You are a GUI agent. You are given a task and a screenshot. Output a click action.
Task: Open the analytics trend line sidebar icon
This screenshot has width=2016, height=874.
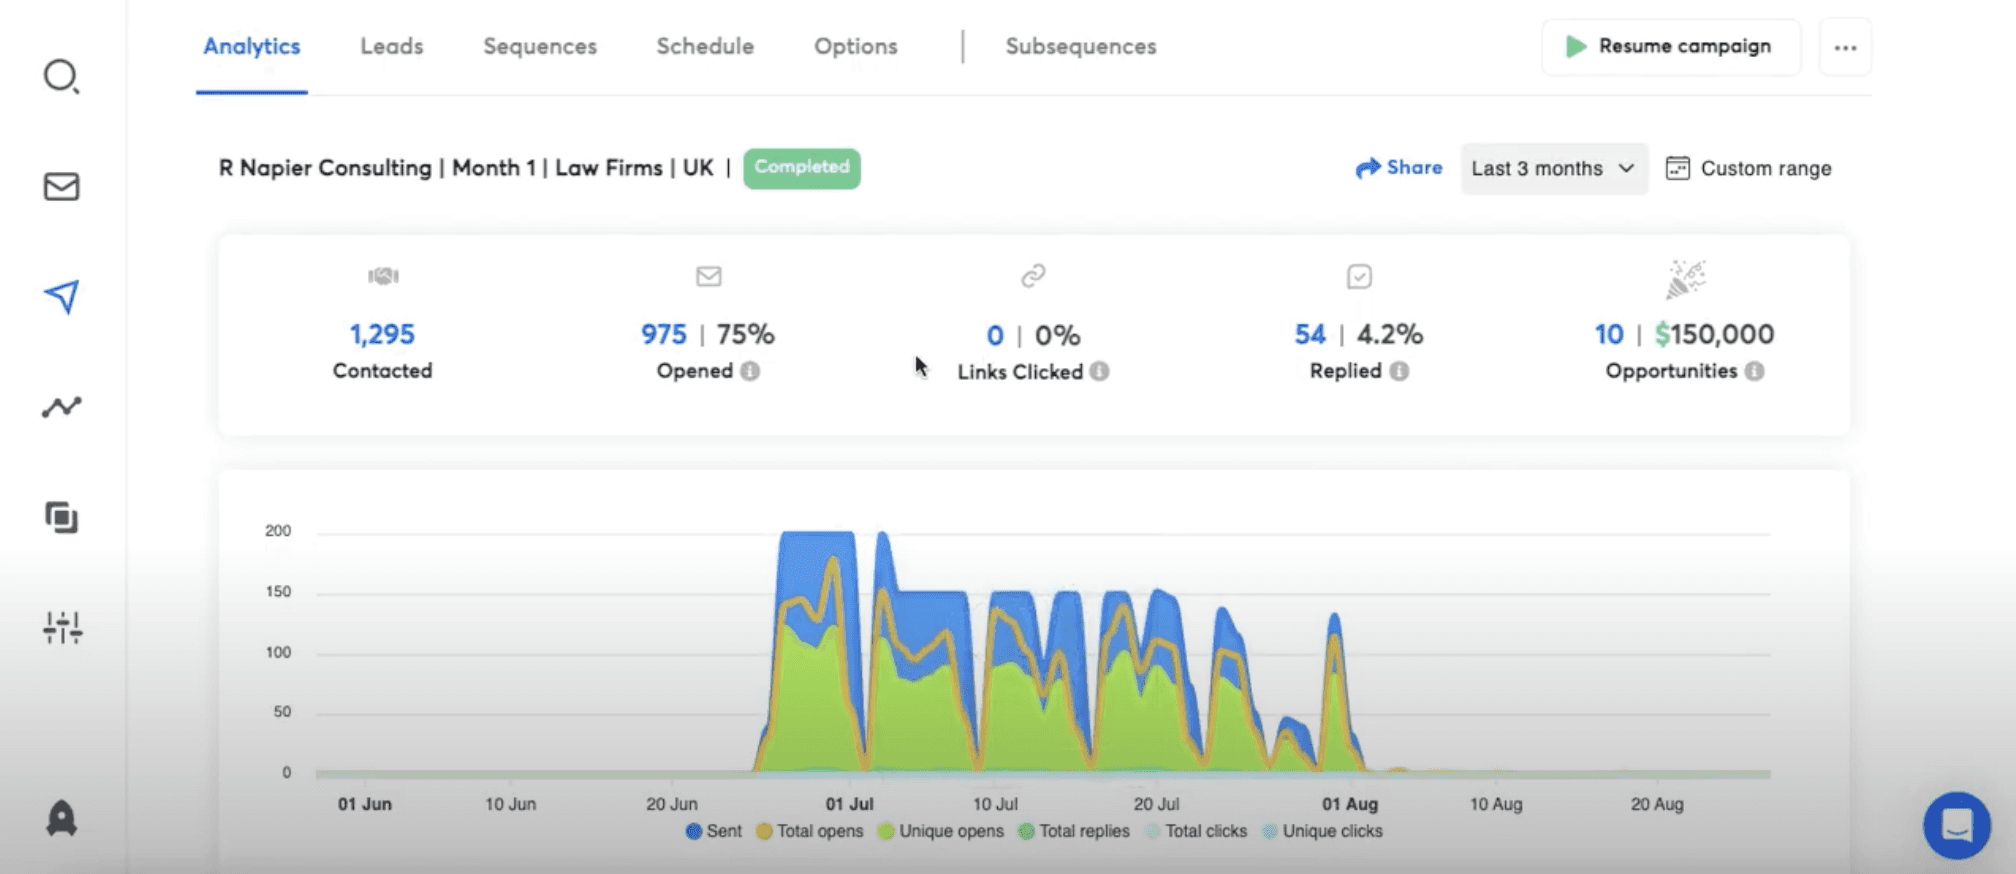(61, 407)
